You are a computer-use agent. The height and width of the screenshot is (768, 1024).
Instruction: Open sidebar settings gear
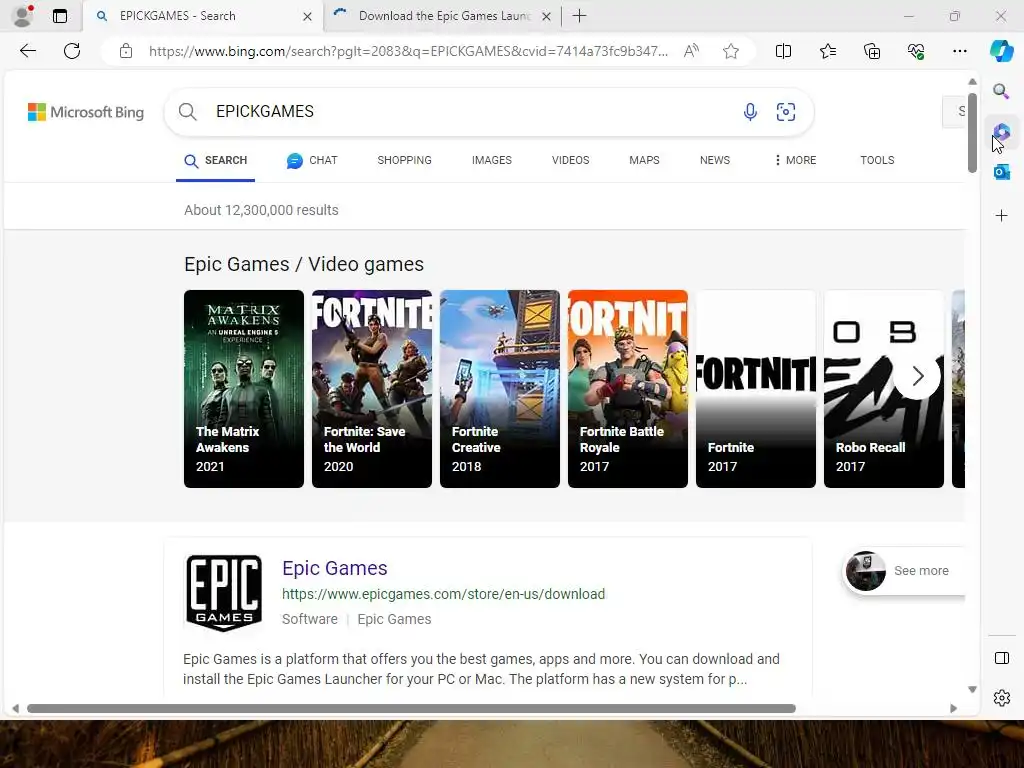(x=1002, y=698)
